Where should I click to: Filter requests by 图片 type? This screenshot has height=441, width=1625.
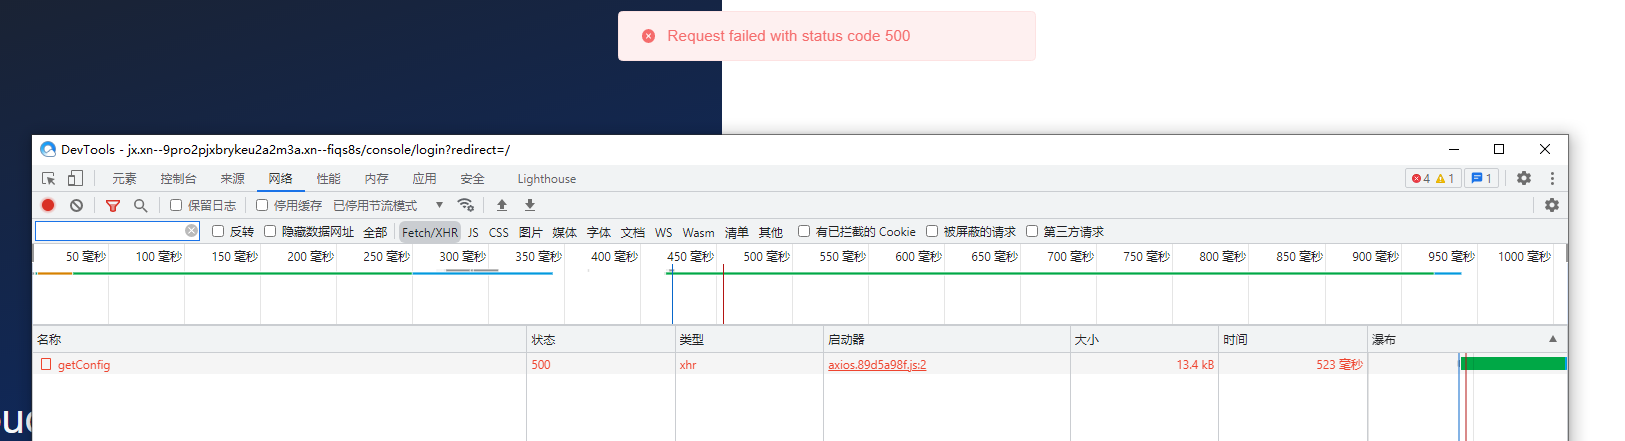click(x=531, y=232)
